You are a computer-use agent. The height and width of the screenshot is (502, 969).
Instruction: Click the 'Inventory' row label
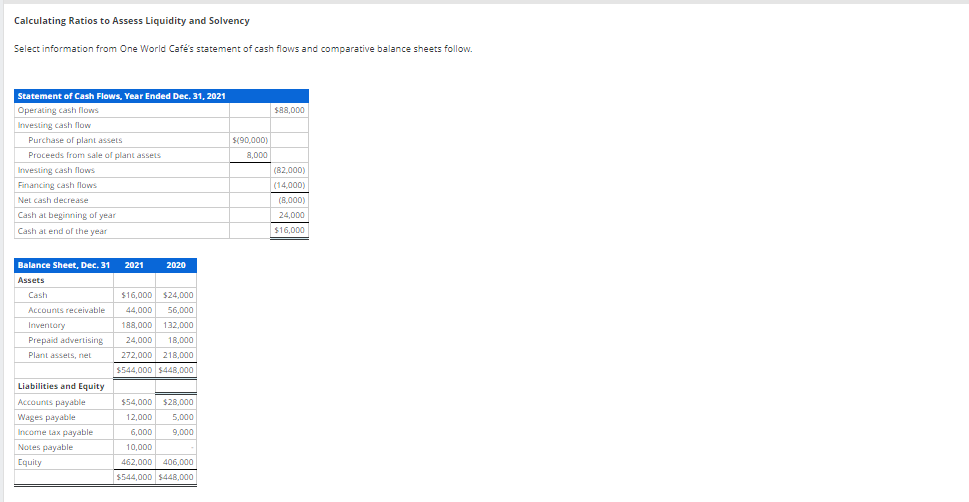tap(46, 325)
